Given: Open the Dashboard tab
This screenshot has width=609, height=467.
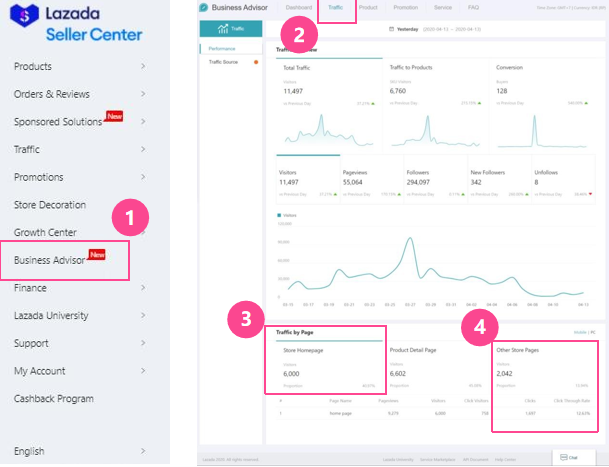Looking at the screenshot, I should coord(299,7).
